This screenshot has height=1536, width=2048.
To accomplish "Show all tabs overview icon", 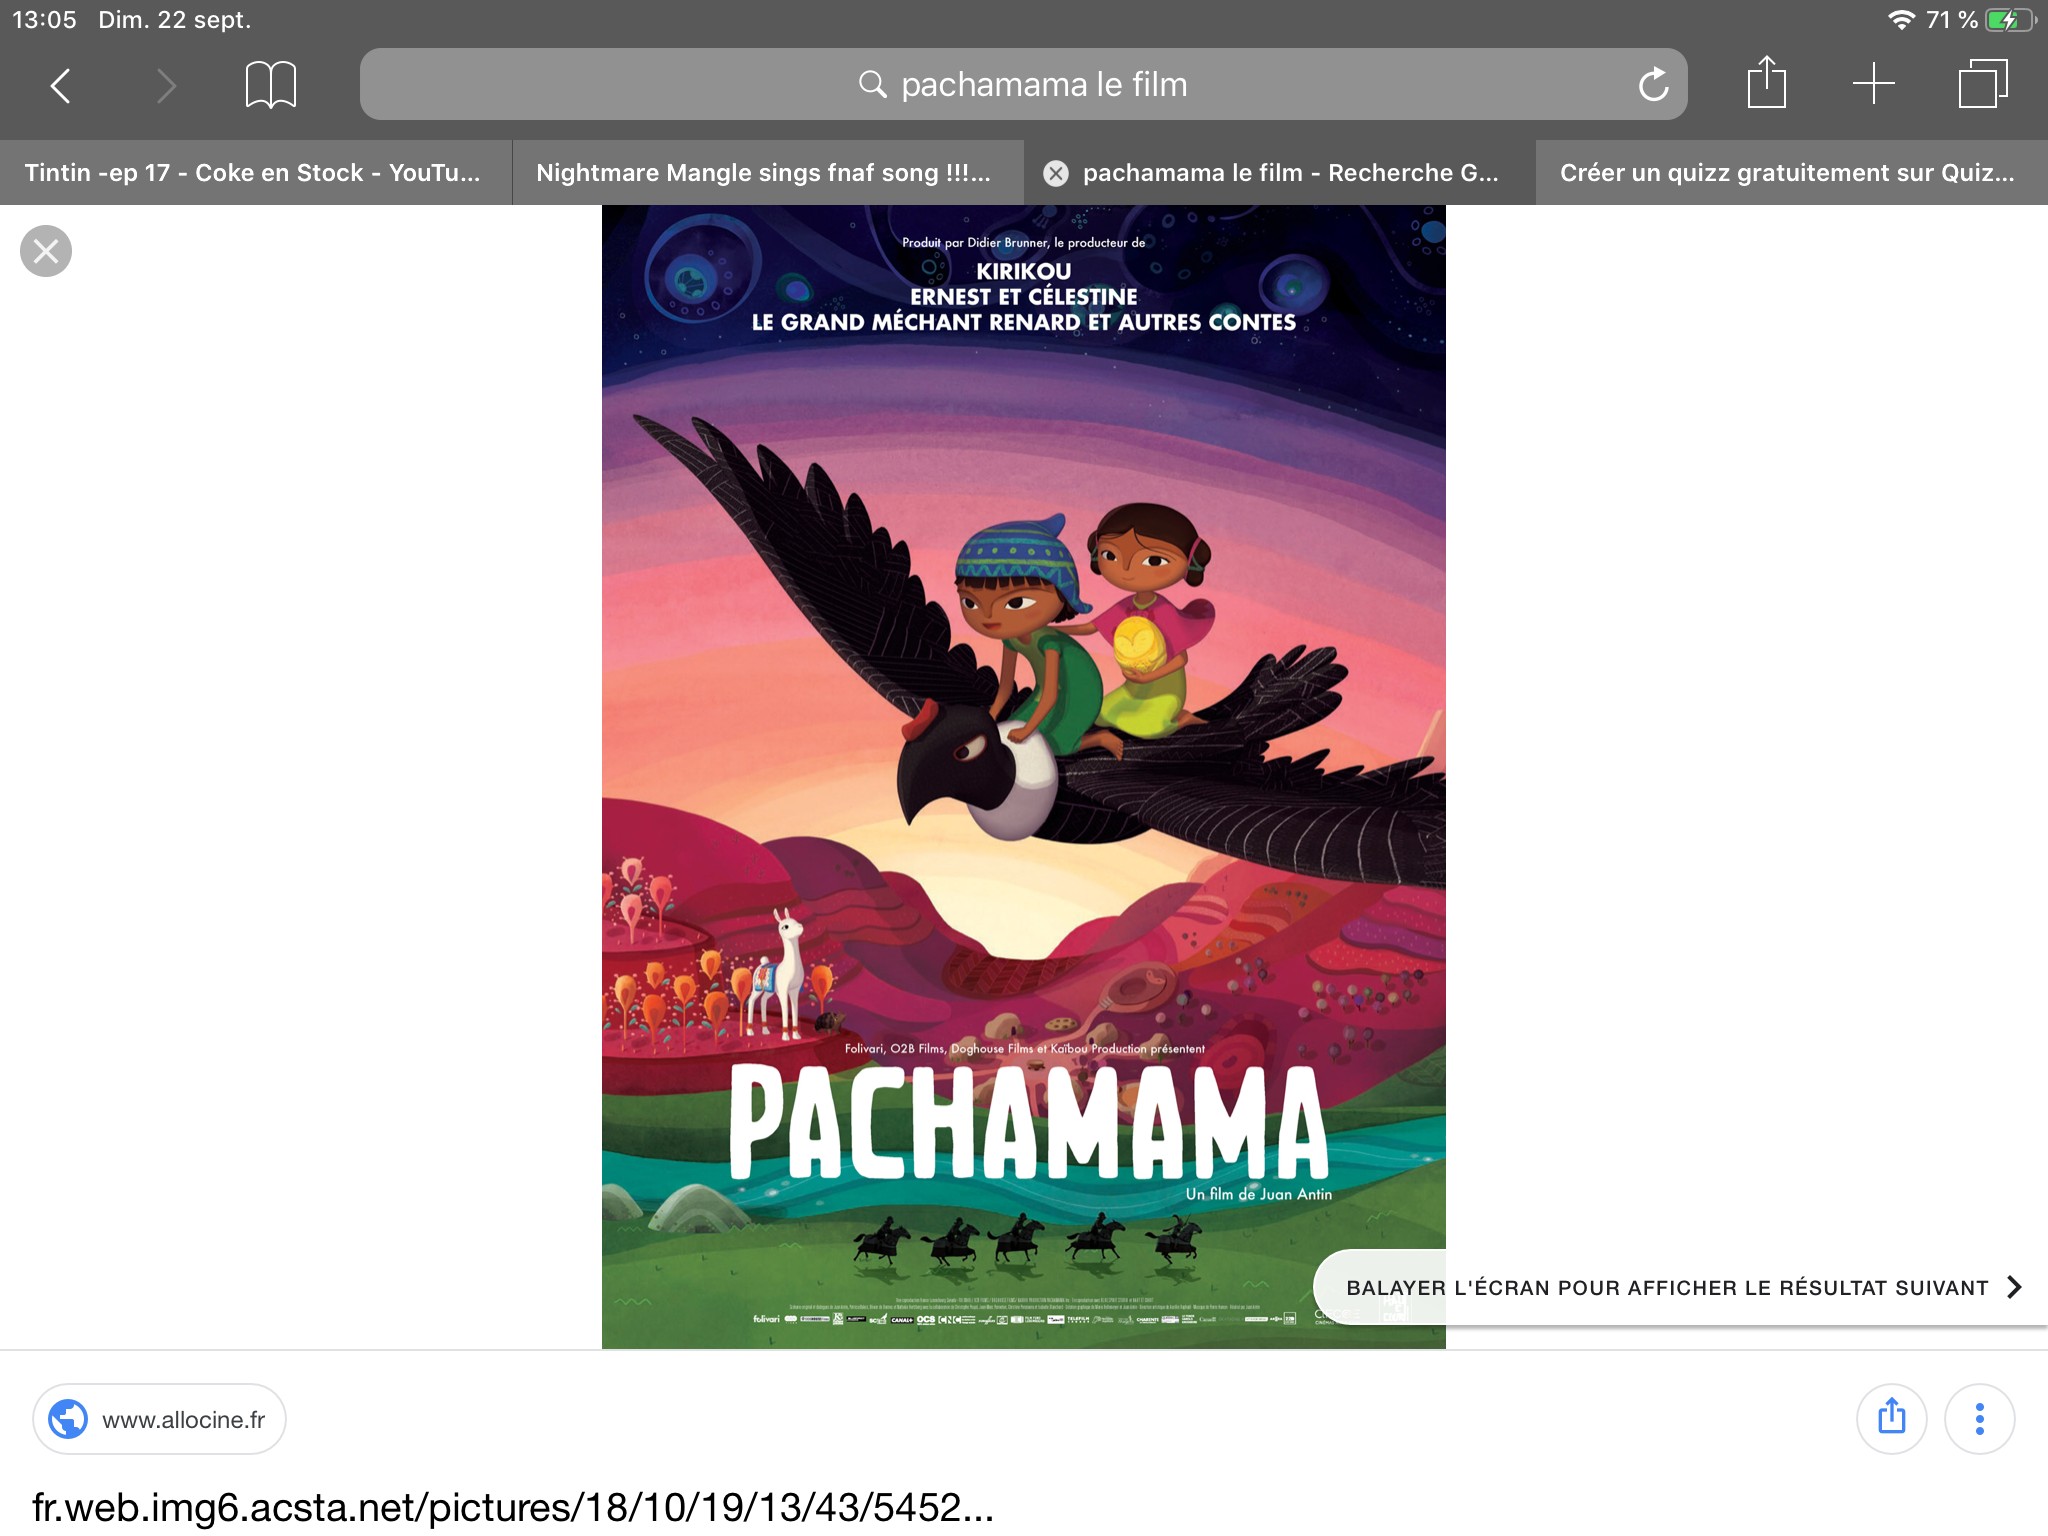I will click(1982, 84).
